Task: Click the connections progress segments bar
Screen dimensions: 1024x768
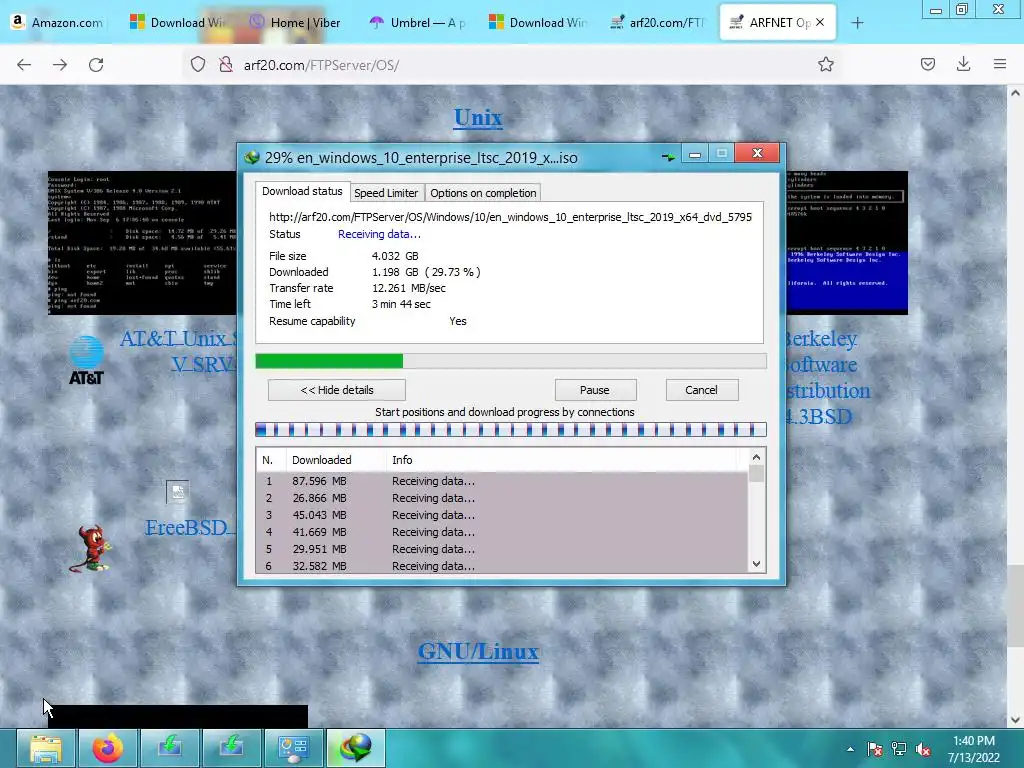Action: pos(511,430)
